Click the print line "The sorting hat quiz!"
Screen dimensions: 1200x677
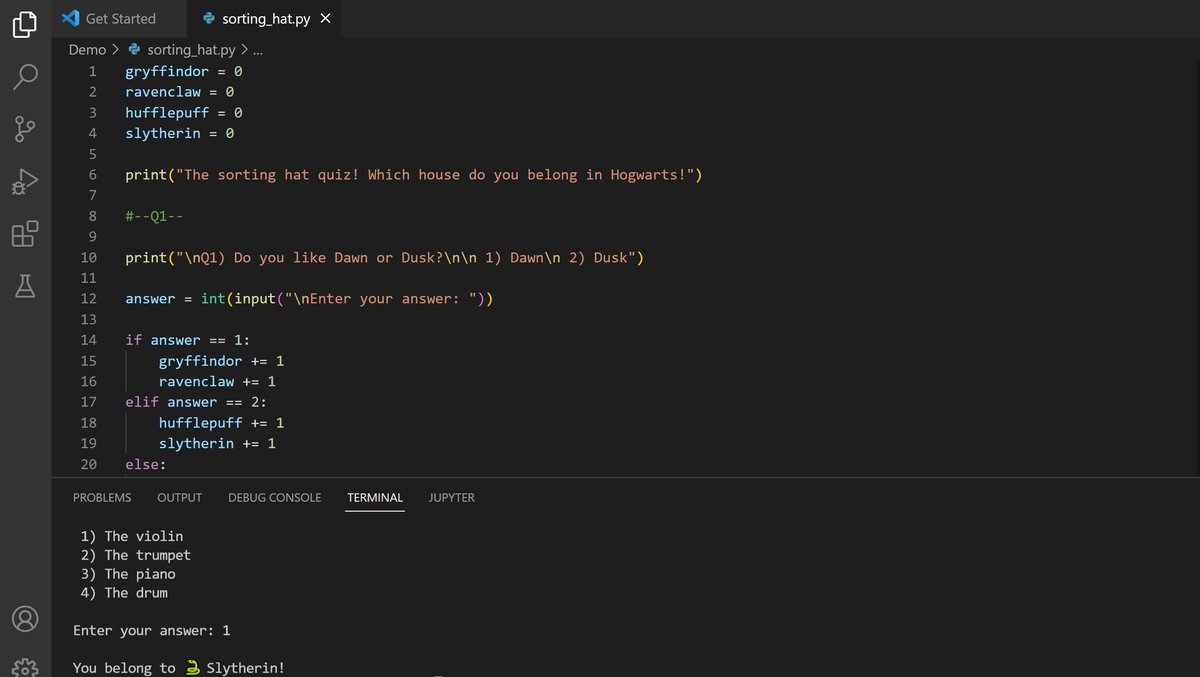(414, 175)
